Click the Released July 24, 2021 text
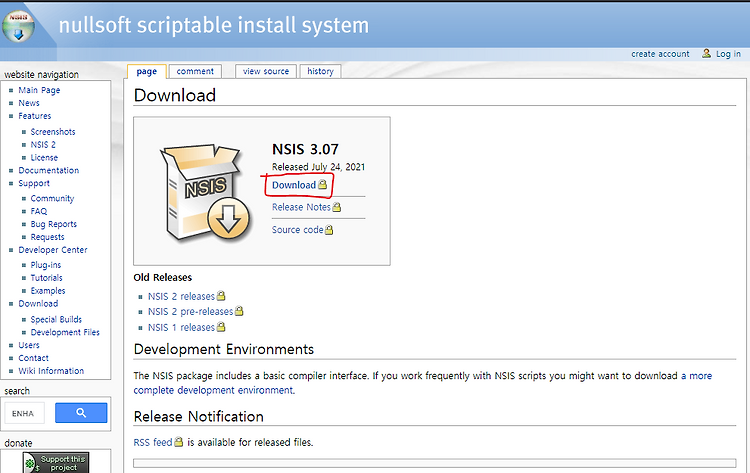Screen dimensions: 750x473 tap(319, 167)
